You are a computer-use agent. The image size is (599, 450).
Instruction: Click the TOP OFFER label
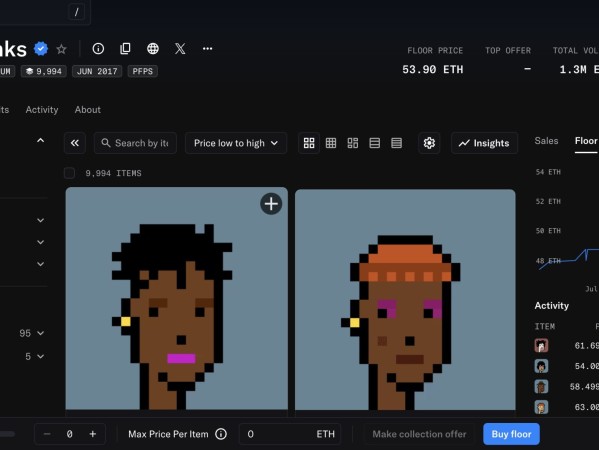pyautogui.click(x=508, y=50)
